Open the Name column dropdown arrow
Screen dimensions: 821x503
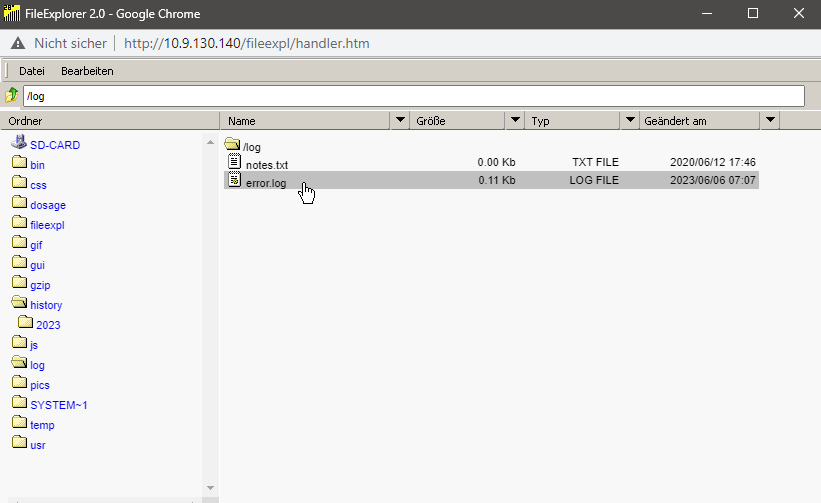400,120
